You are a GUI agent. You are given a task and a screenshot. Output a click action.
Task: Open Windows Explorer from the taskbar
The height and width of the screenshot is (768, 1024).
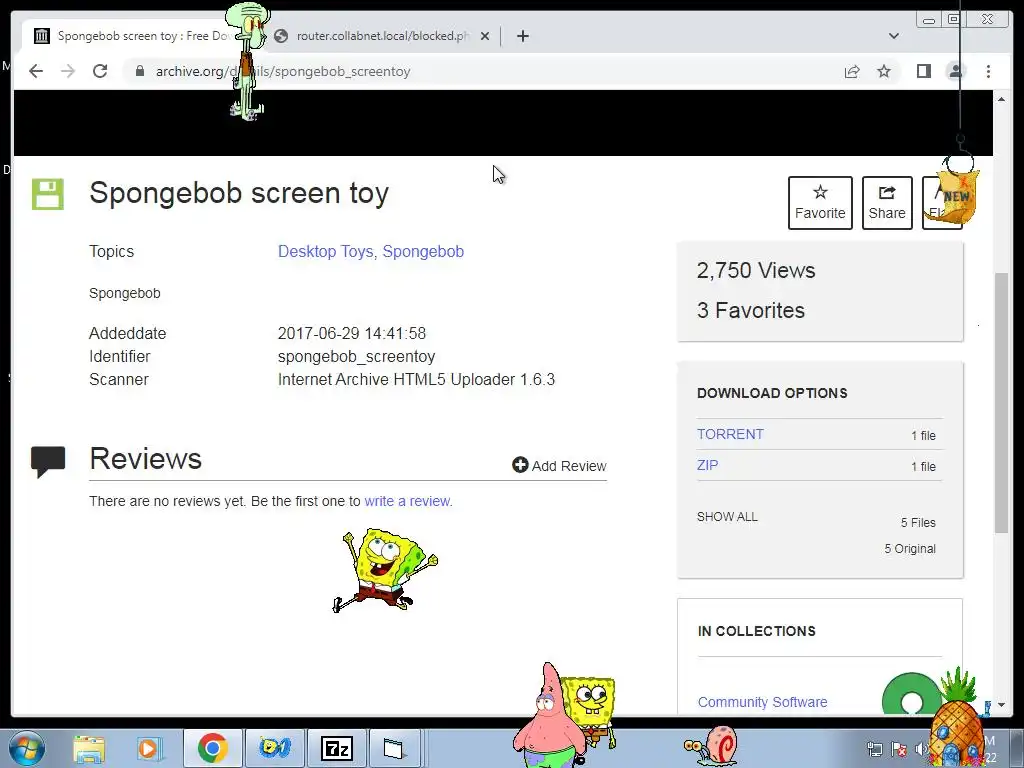89,748
